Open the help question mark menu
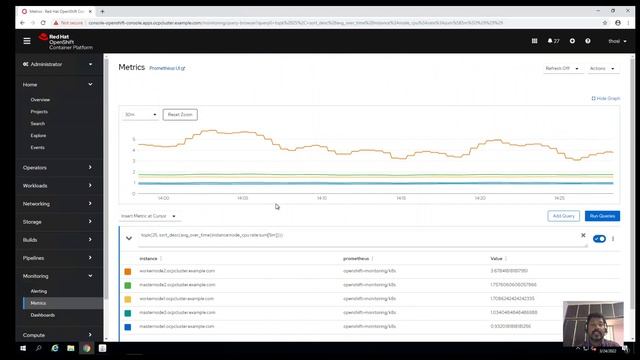This screenshot has height=360, width=640. (x=588, y=41)
